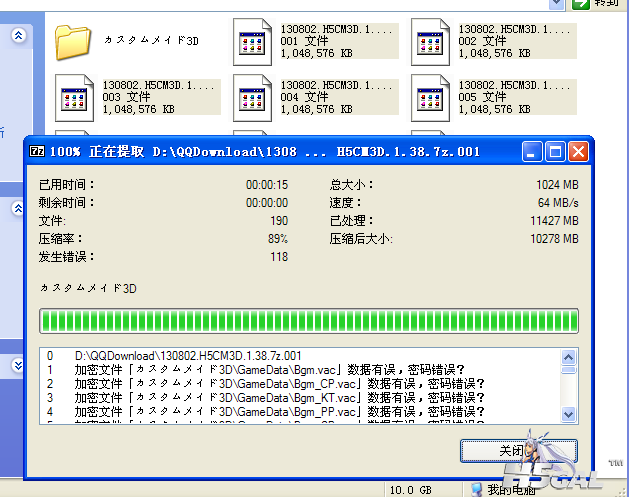This screenshot has width=629, height=497.
Task: Select the 130802.H5CM3D 005 file icon
Action: pos(430,98)
